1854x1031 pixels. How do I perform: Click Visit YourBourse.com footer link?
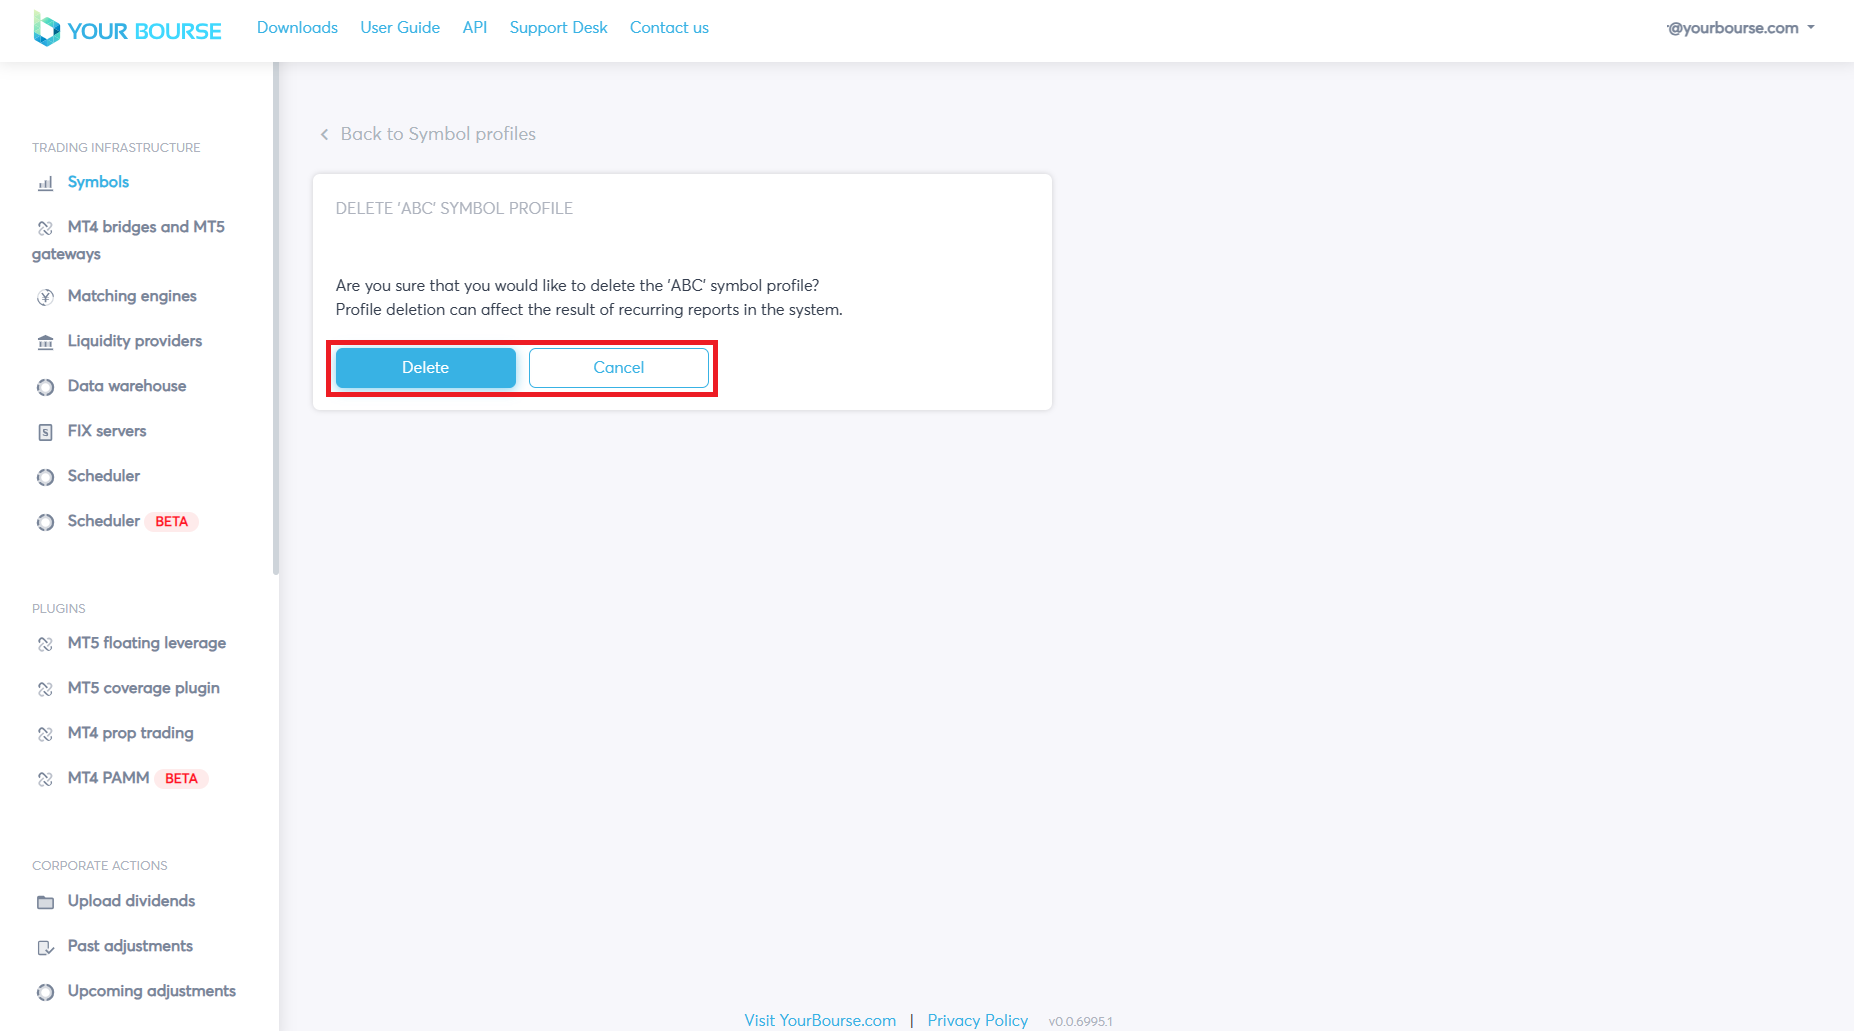pyautogui.click(x=820, y=1020)
